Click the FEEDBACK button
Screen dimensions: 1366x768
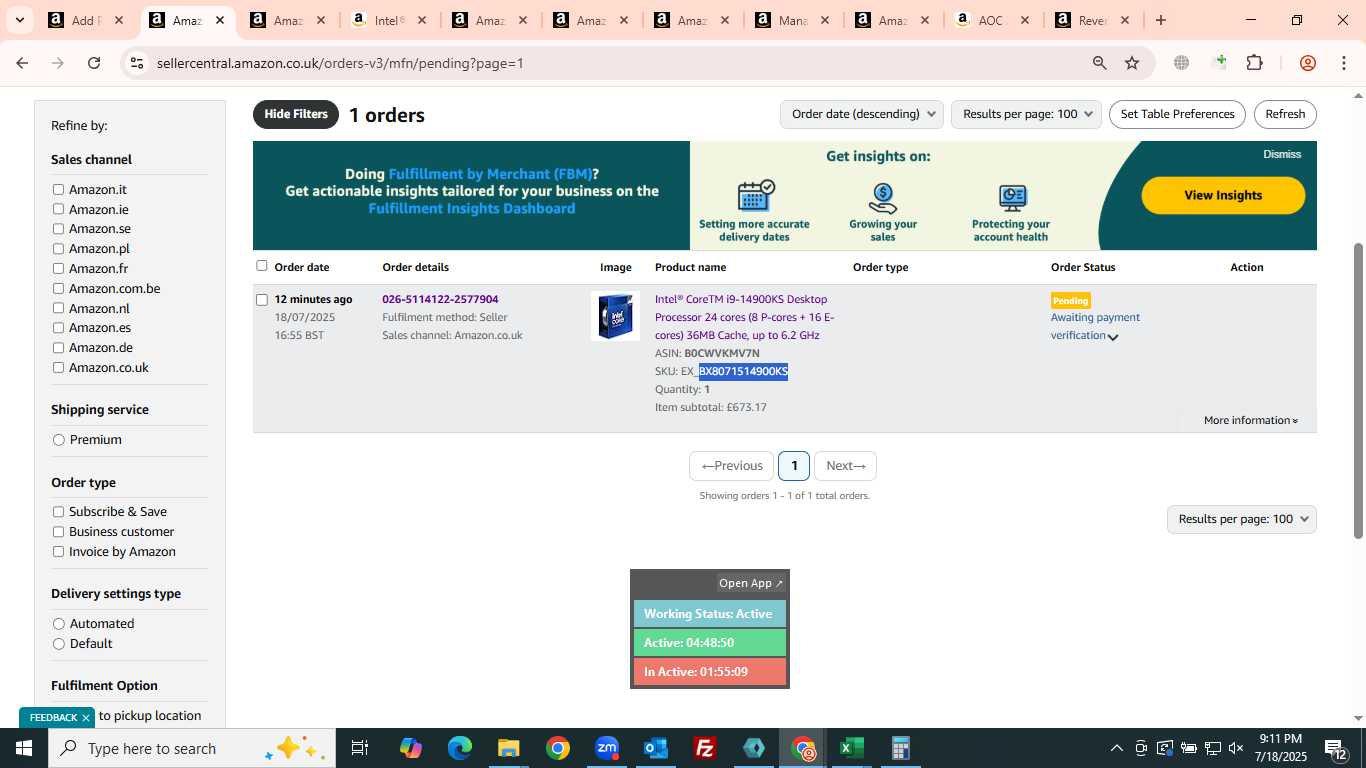53,718
